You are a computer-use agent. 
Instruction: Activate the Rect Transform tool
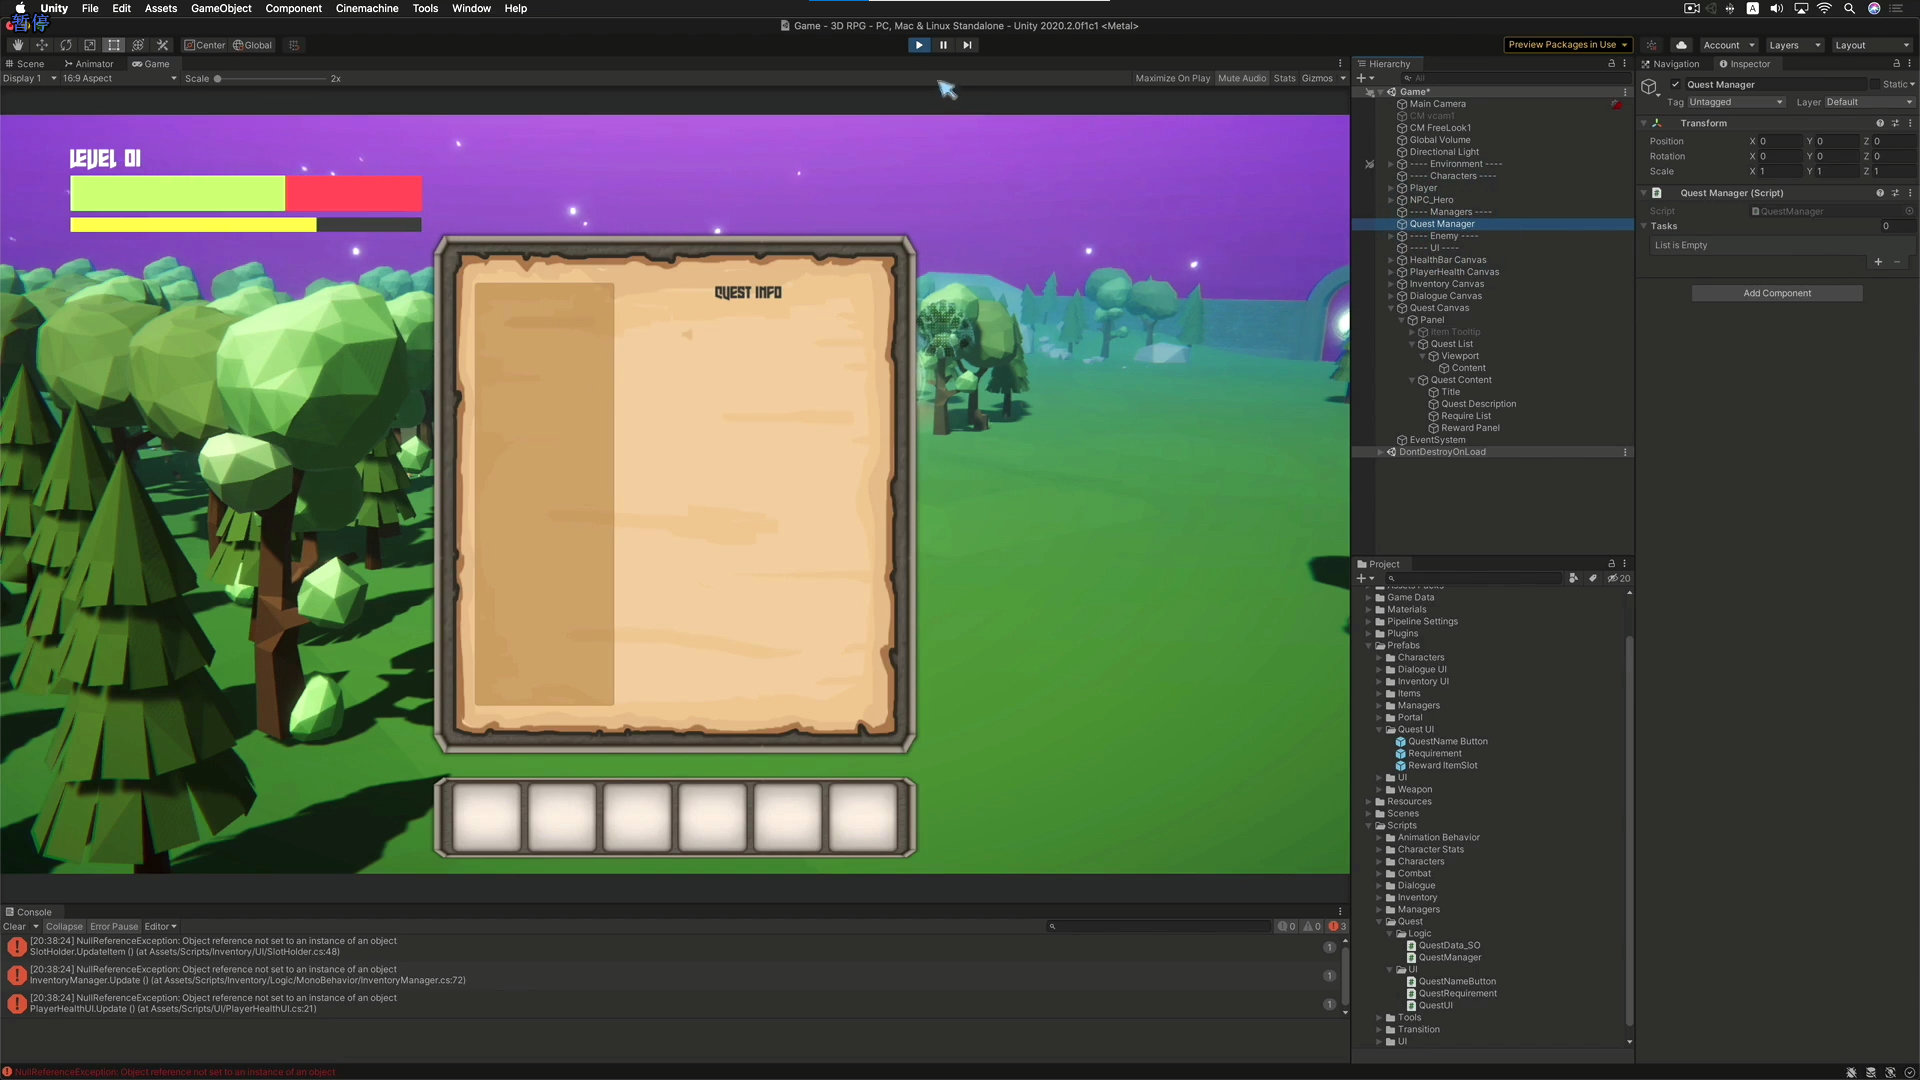pyautogui.click(x=114, y=45)
